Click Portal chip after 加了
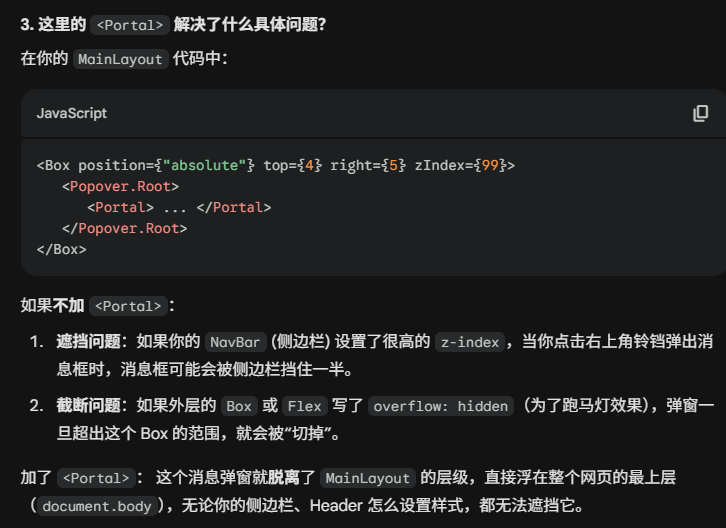The image size is (726, 528). (95, 478)
